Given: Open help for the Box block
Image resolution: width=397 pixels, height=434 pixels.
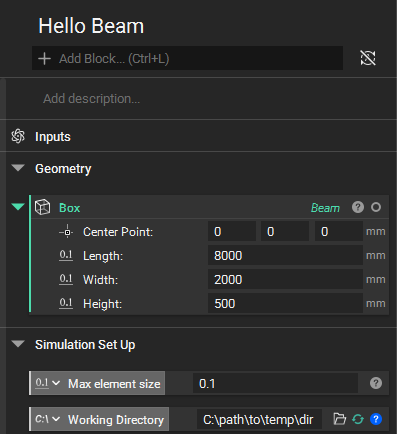Looking at the screenshot, I should [x=358, y=207].
